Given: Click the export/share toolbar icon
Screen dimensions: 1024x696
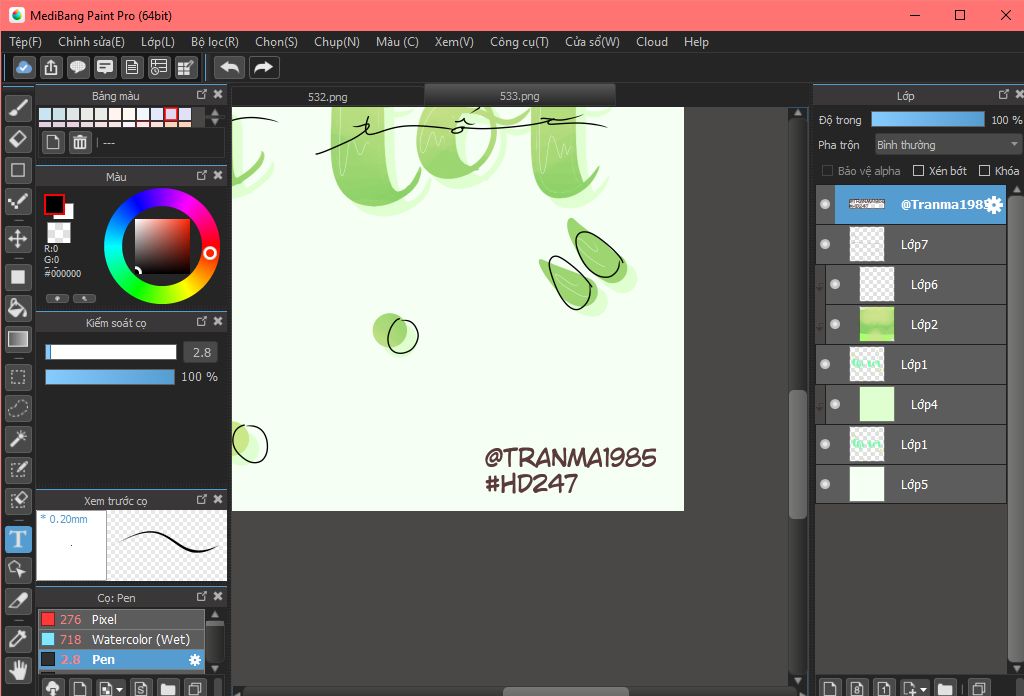Looking at the screenshot, I should [x=51, y=67].
